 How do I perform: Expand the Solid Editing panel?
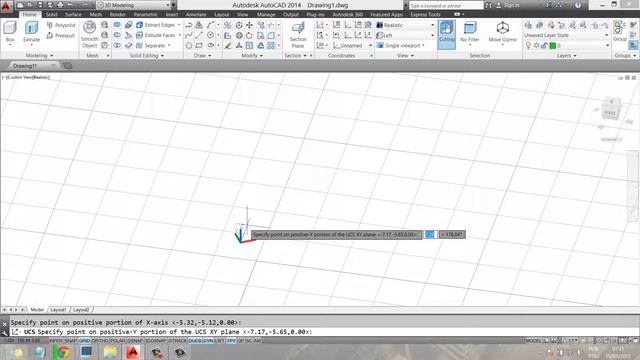147,56
